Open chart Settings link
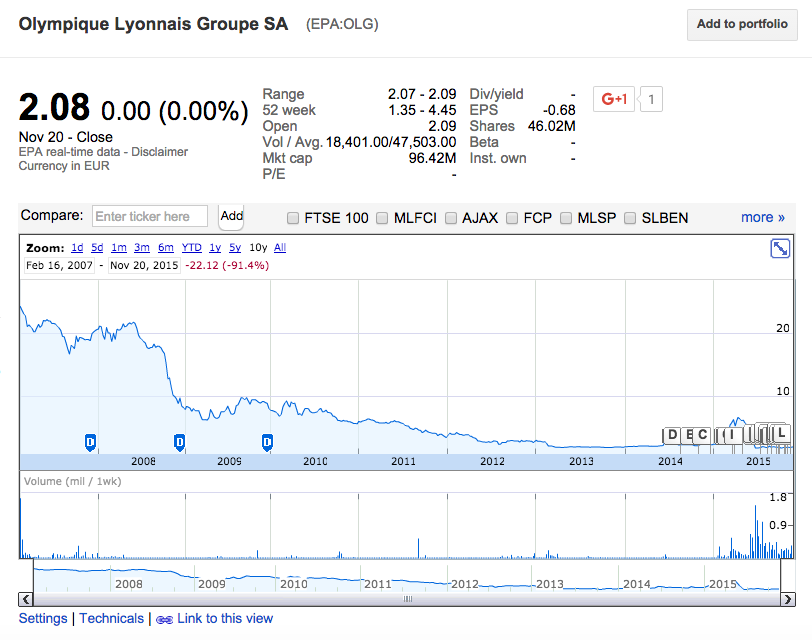This screenshot has height=640, width=812. coord(43,619)
